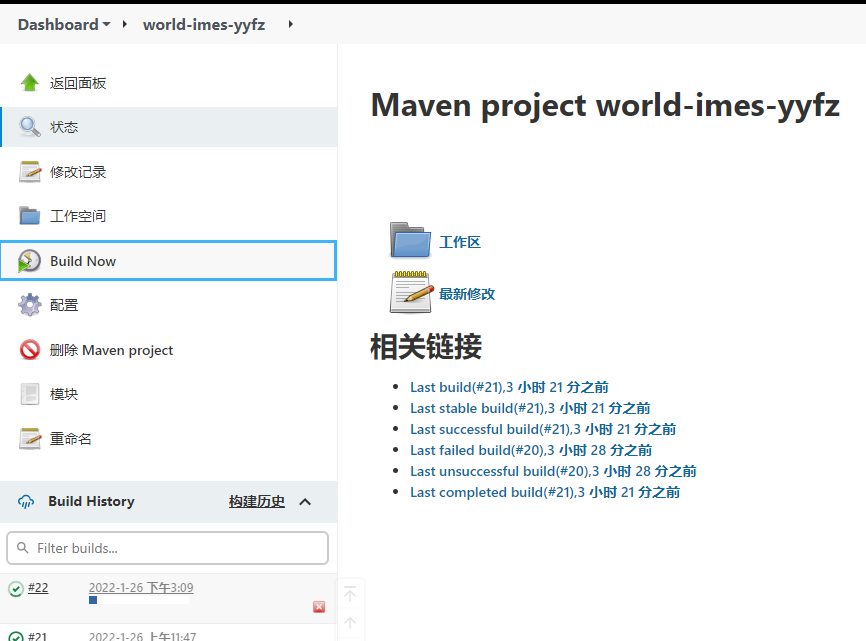Click the search icon in Filter builds box
Image resolution: width=866 pixels, height=641 pixels.
23,548
